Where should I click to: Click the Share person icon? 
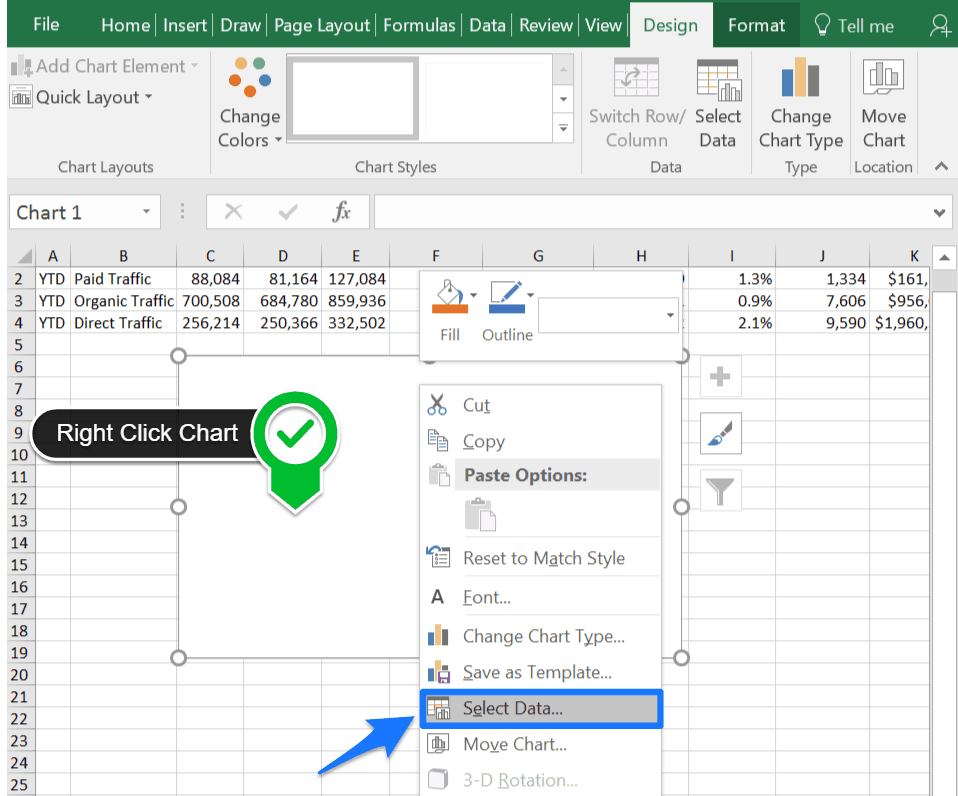tap(940, 26)
